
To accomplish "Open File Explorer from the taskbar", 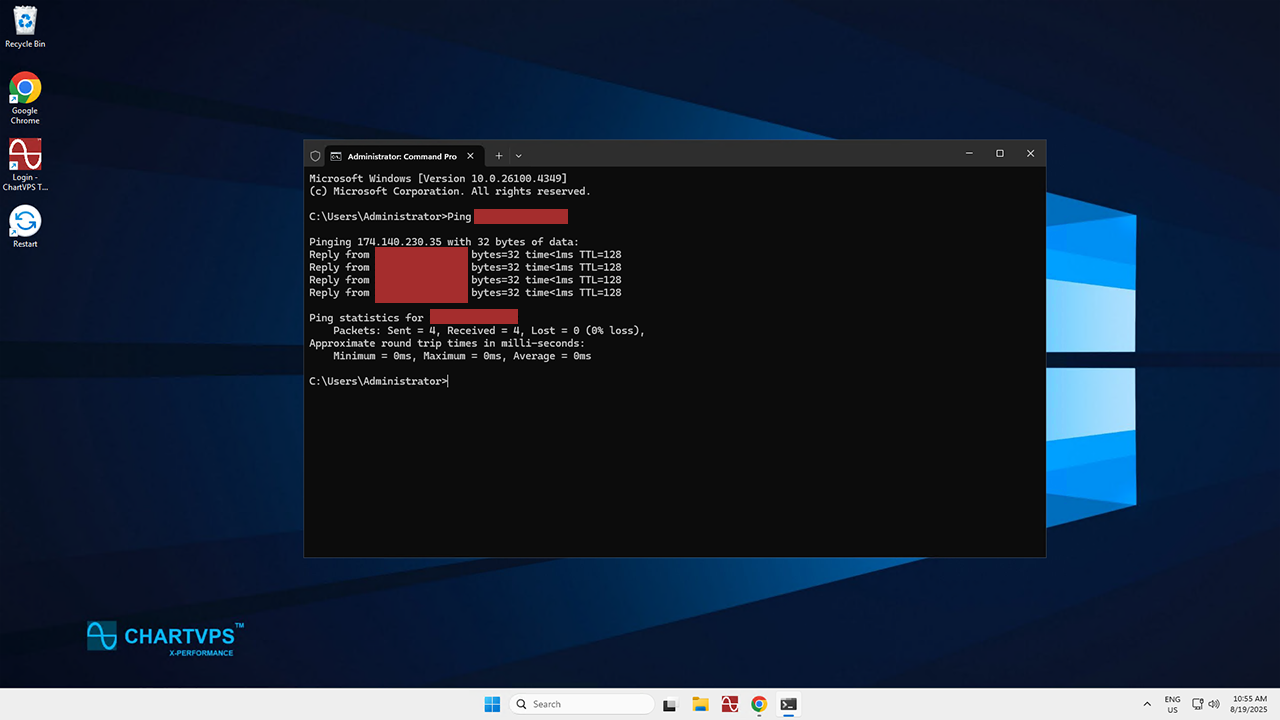I will pyautogui.click(x=700, y=704).
